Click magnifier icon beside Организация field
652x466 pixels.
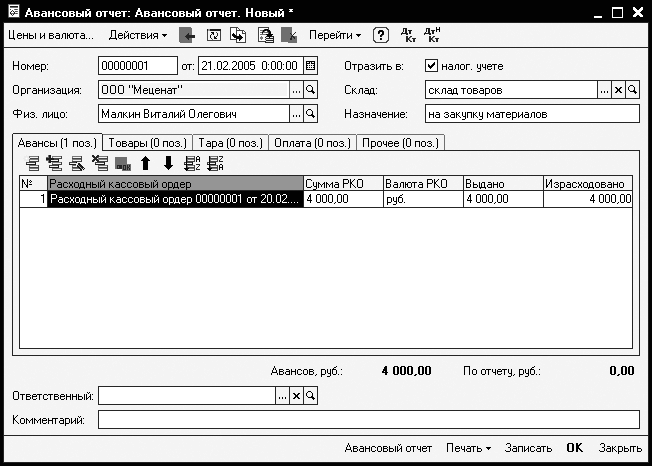311,90
